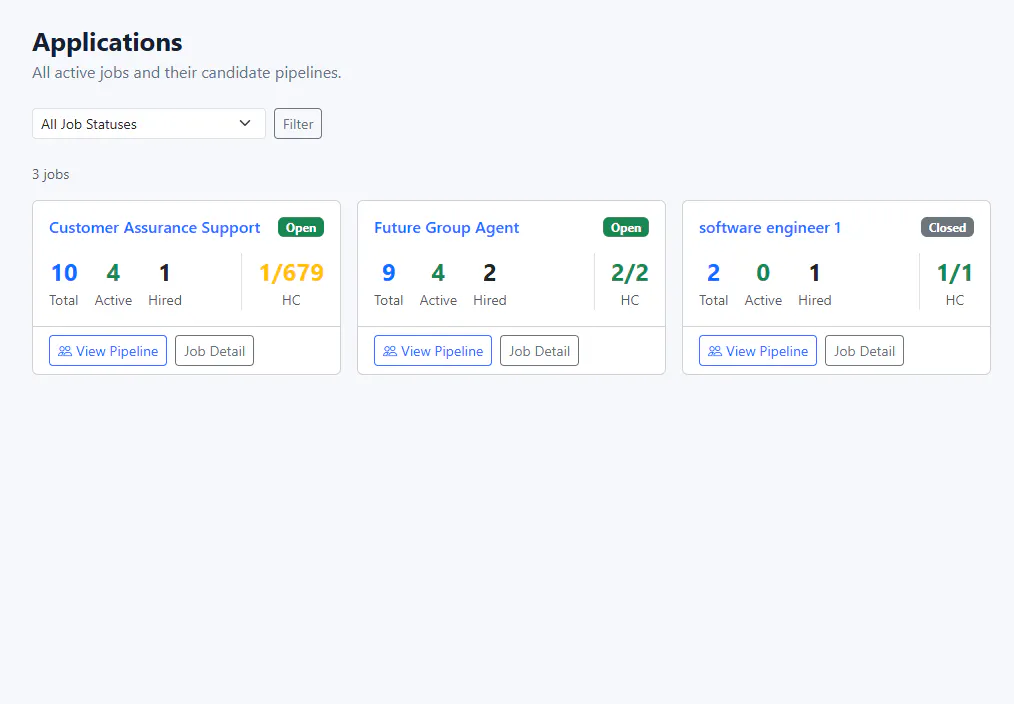Click people icon in Customer Assurance View Pipeline
Image resolution: width=1014 pixels, height=704 pixels.
click(65, 351)
